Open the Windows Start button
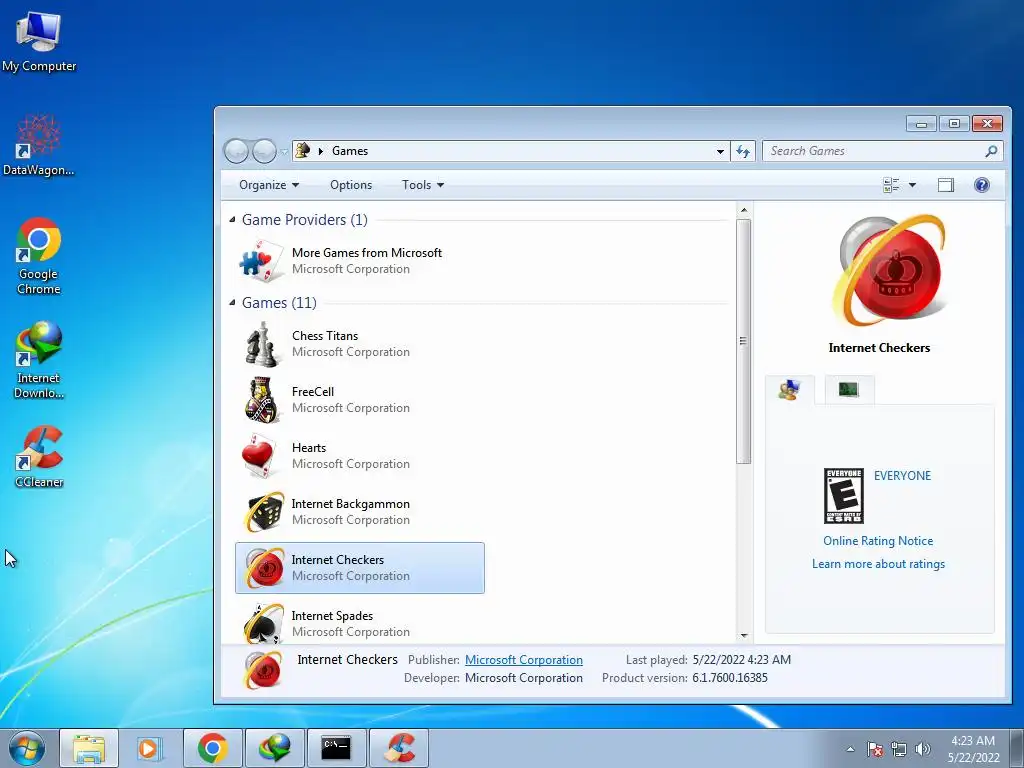The height and width of the screenshot is (768, 1024). [27, 748]
